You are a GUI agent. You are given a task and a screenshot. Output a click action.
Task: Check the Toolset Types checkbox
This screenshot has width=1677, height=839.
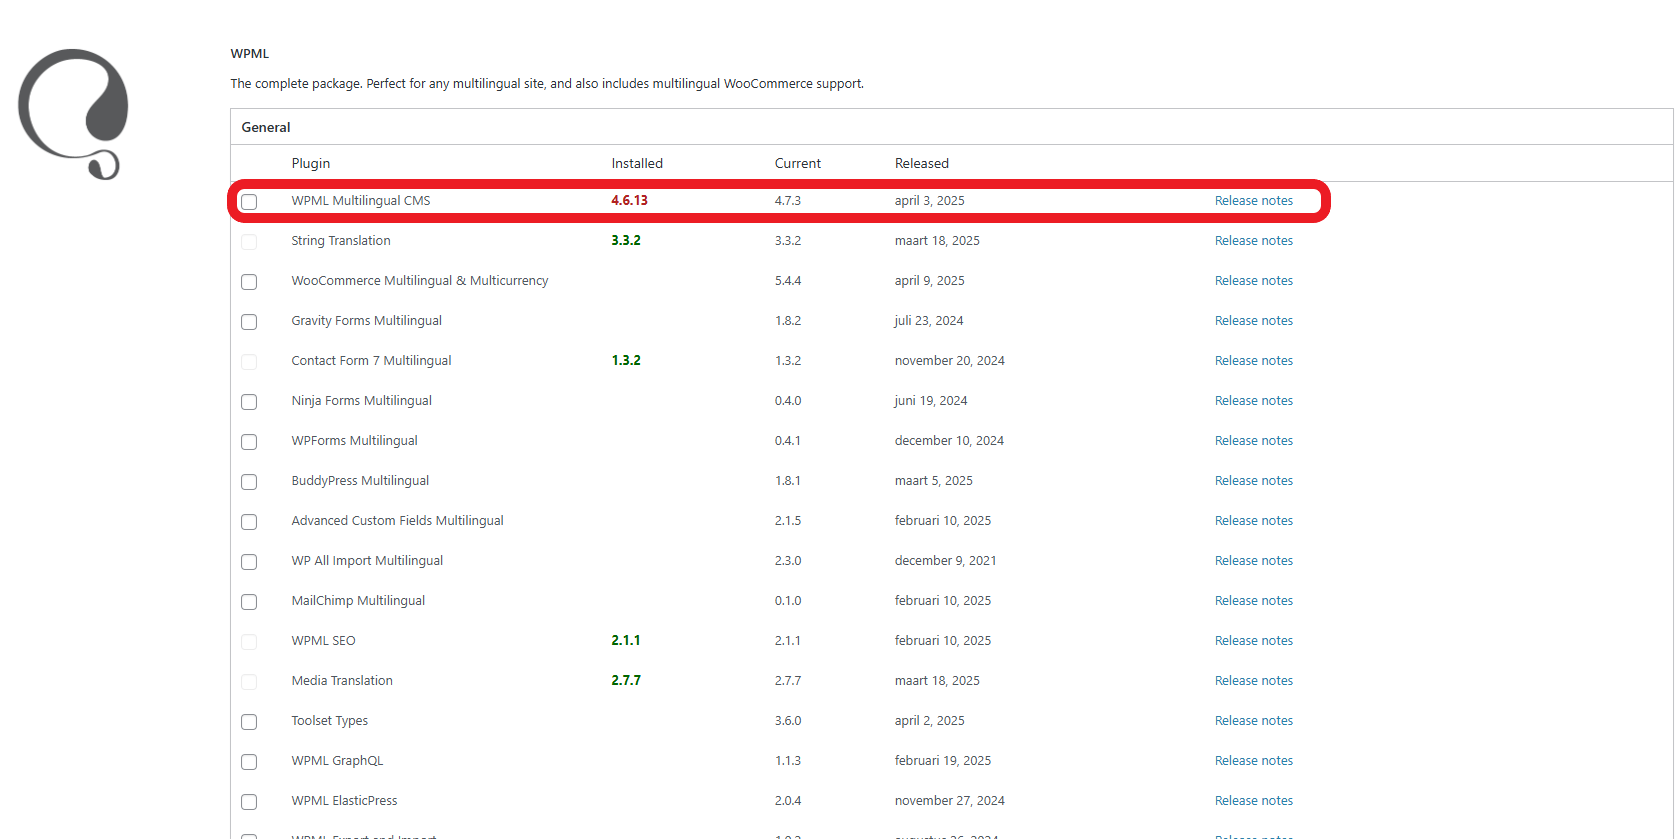point(249,722)
